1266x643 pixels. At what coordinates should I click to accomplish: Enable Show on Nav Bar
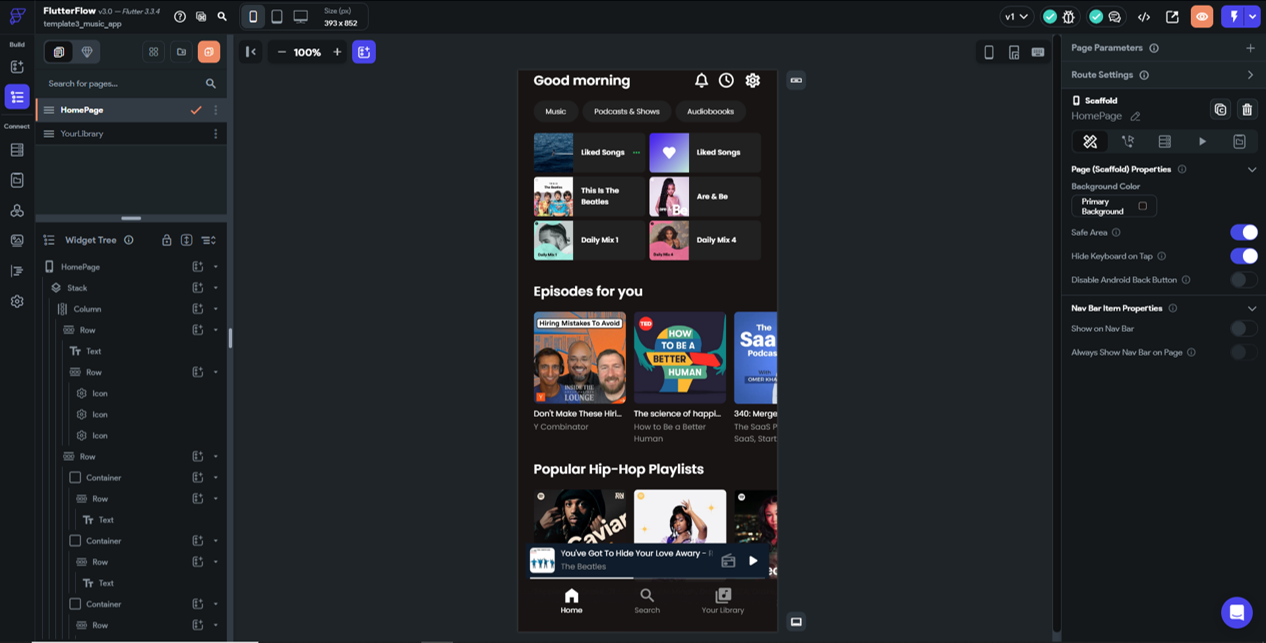click(1243, 328)
